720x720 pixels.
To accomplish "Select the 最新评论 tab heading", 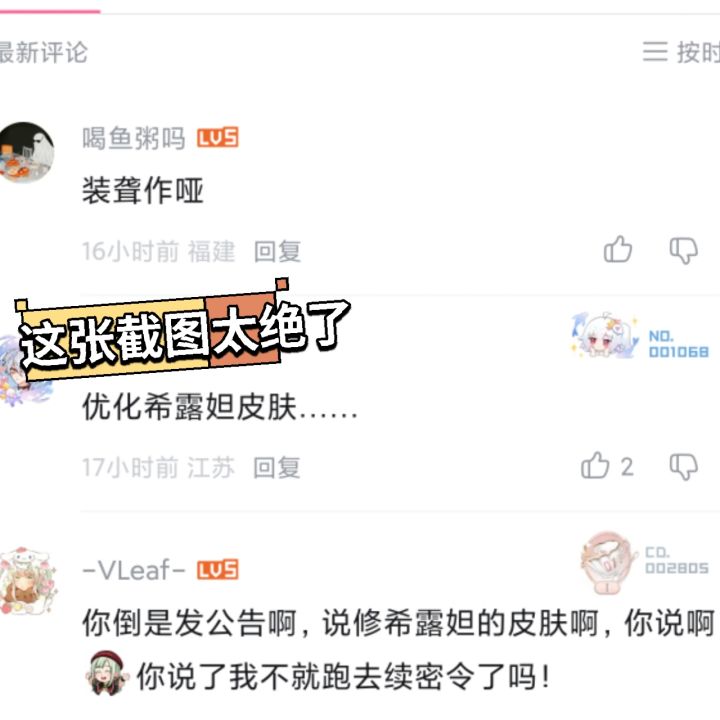I will click(44, 52).
